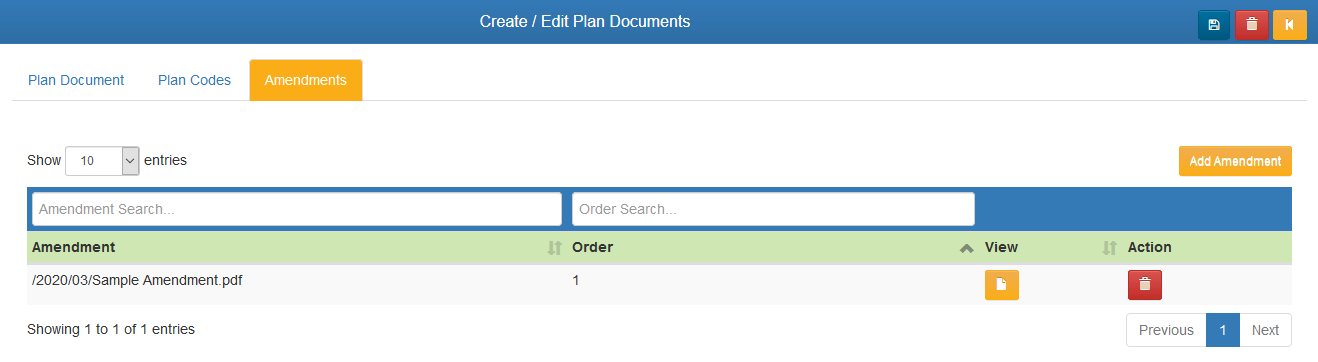Screen dimensions: 1318x362
Task: Switch to the Plan Codes tab
Action: click(x=194, y=80)
